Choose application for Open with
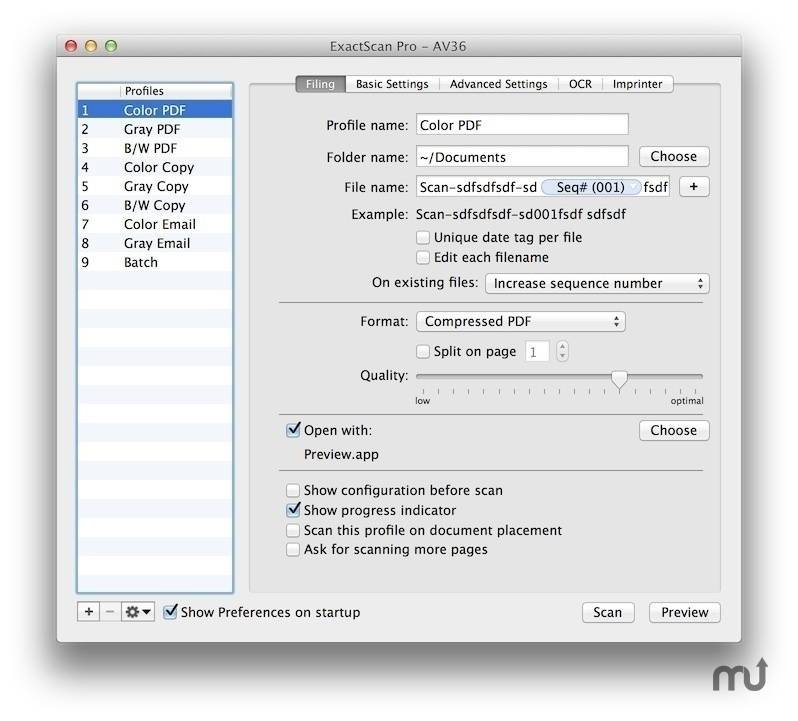798x721 pixels. (x=674, y=430)
